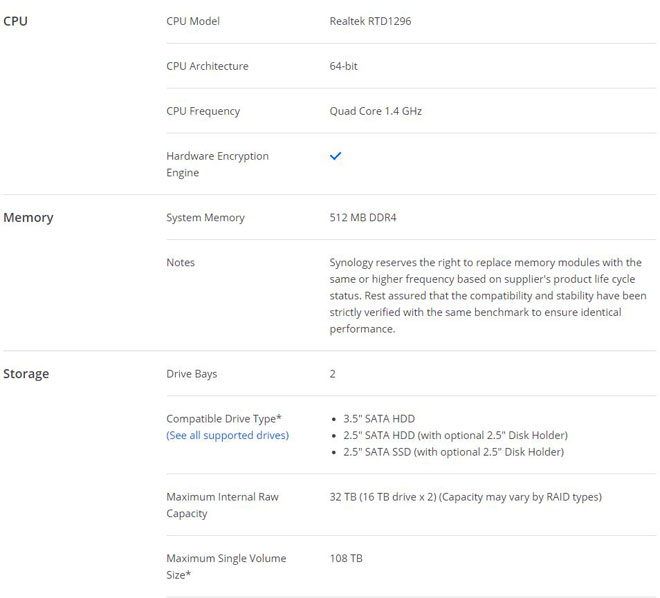The height and width of the screenshot is (598, 660).
Task: Open the See all supported drives link
Action: (228, 436)
